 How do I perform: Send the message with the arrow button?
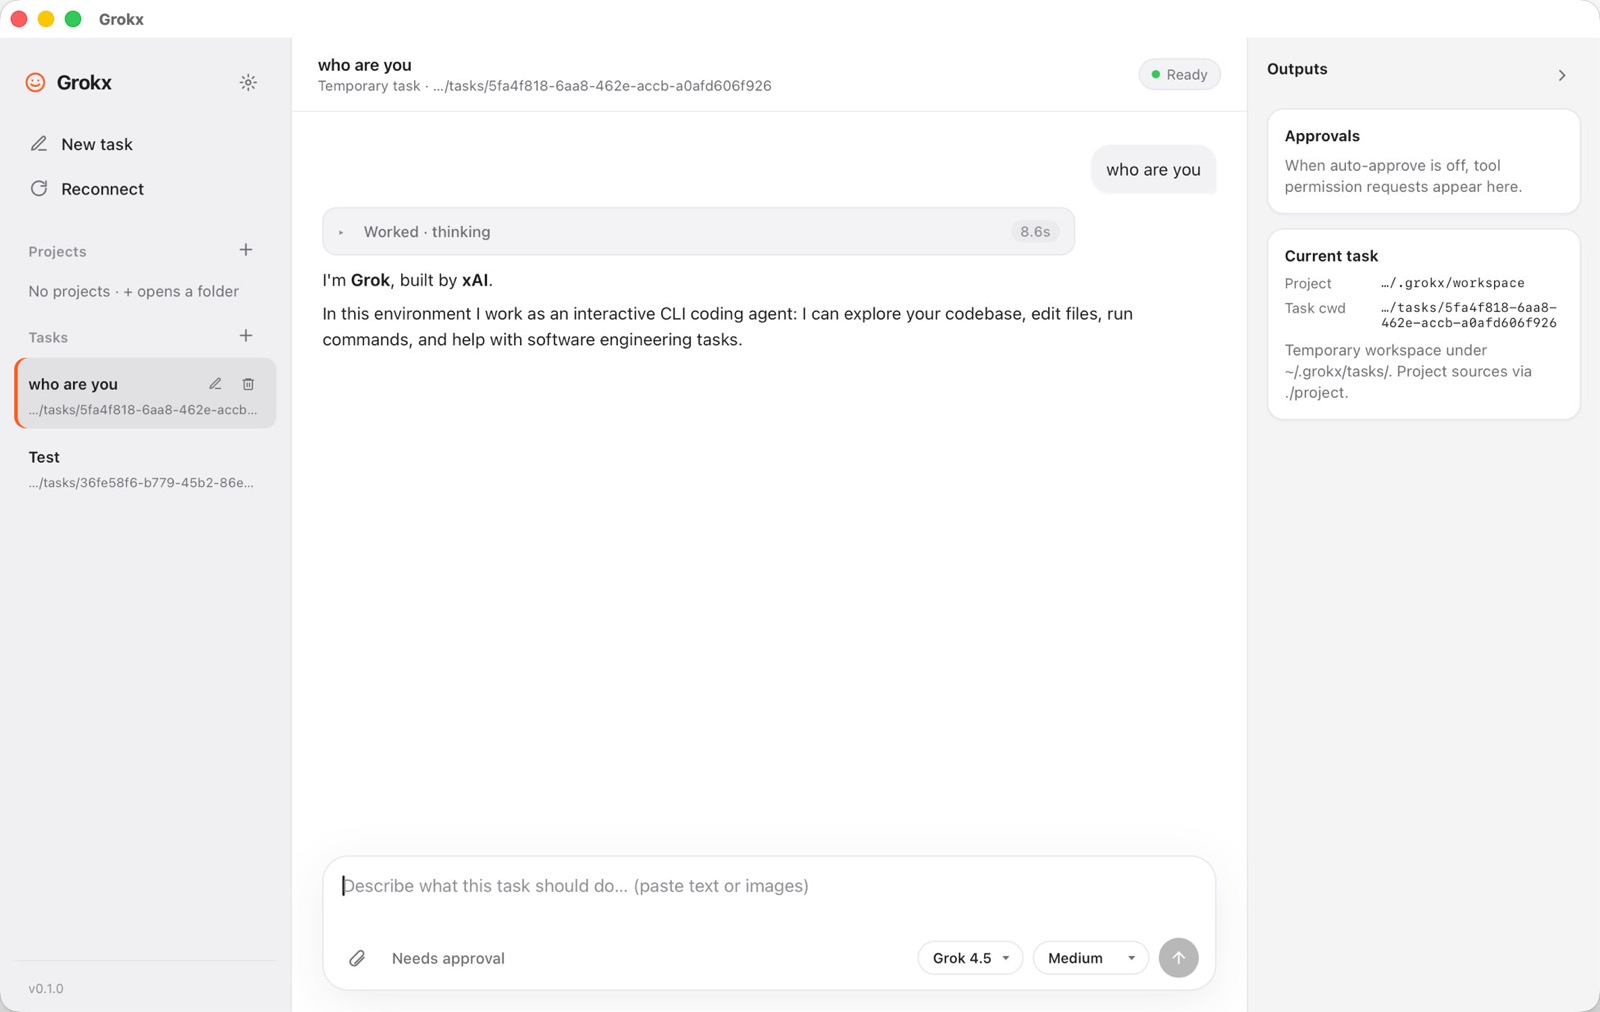click(x=1179, y=958)
